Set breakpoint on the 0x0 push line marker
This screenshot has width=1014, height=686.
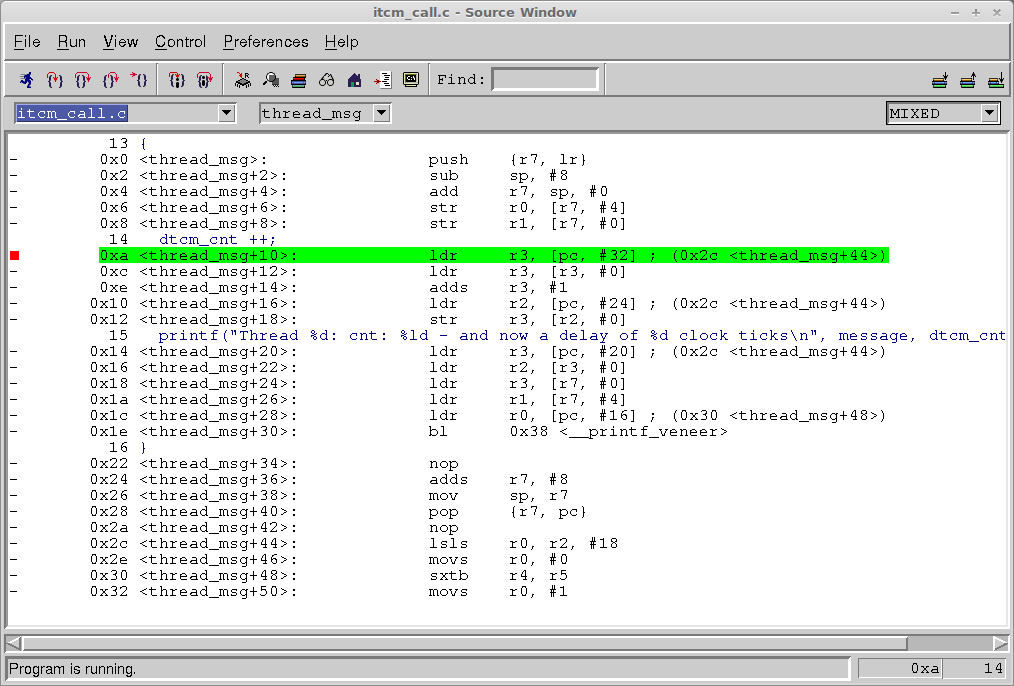pyautogui.click(x=14, y=160)
